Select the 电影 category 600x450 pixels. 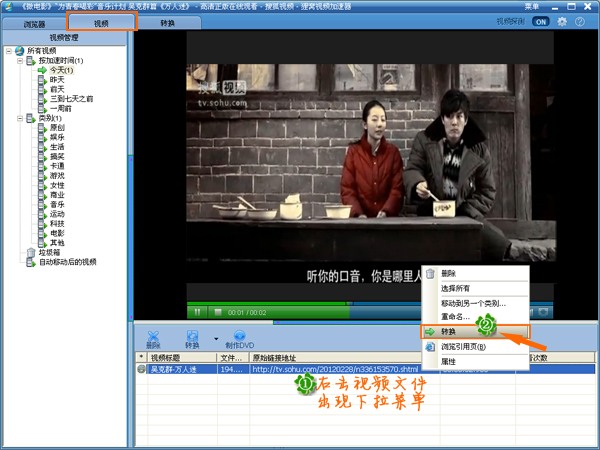point(57,233)
